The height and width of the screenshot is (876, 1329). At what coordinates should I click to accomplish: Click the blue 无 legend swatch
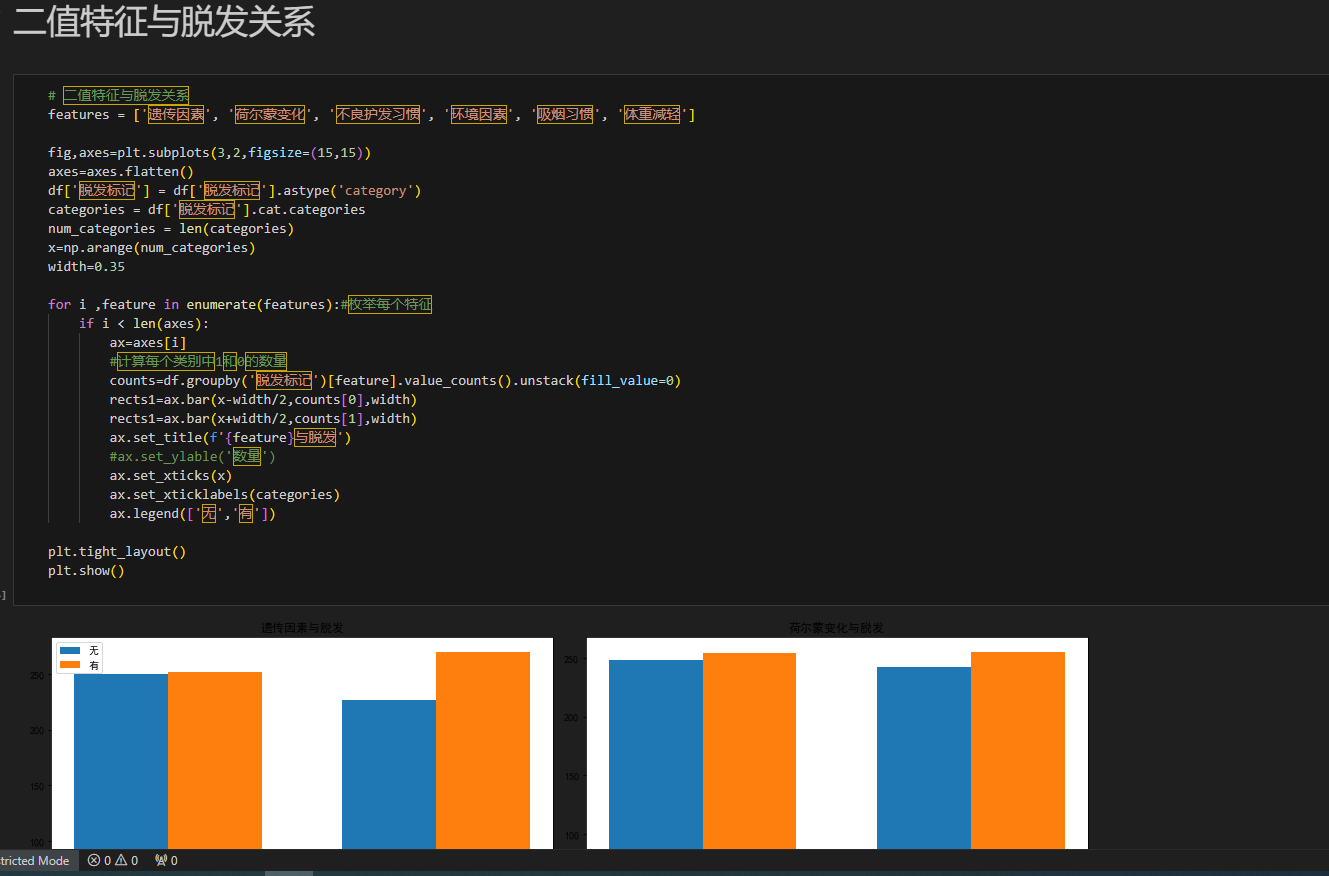point(69,651)
